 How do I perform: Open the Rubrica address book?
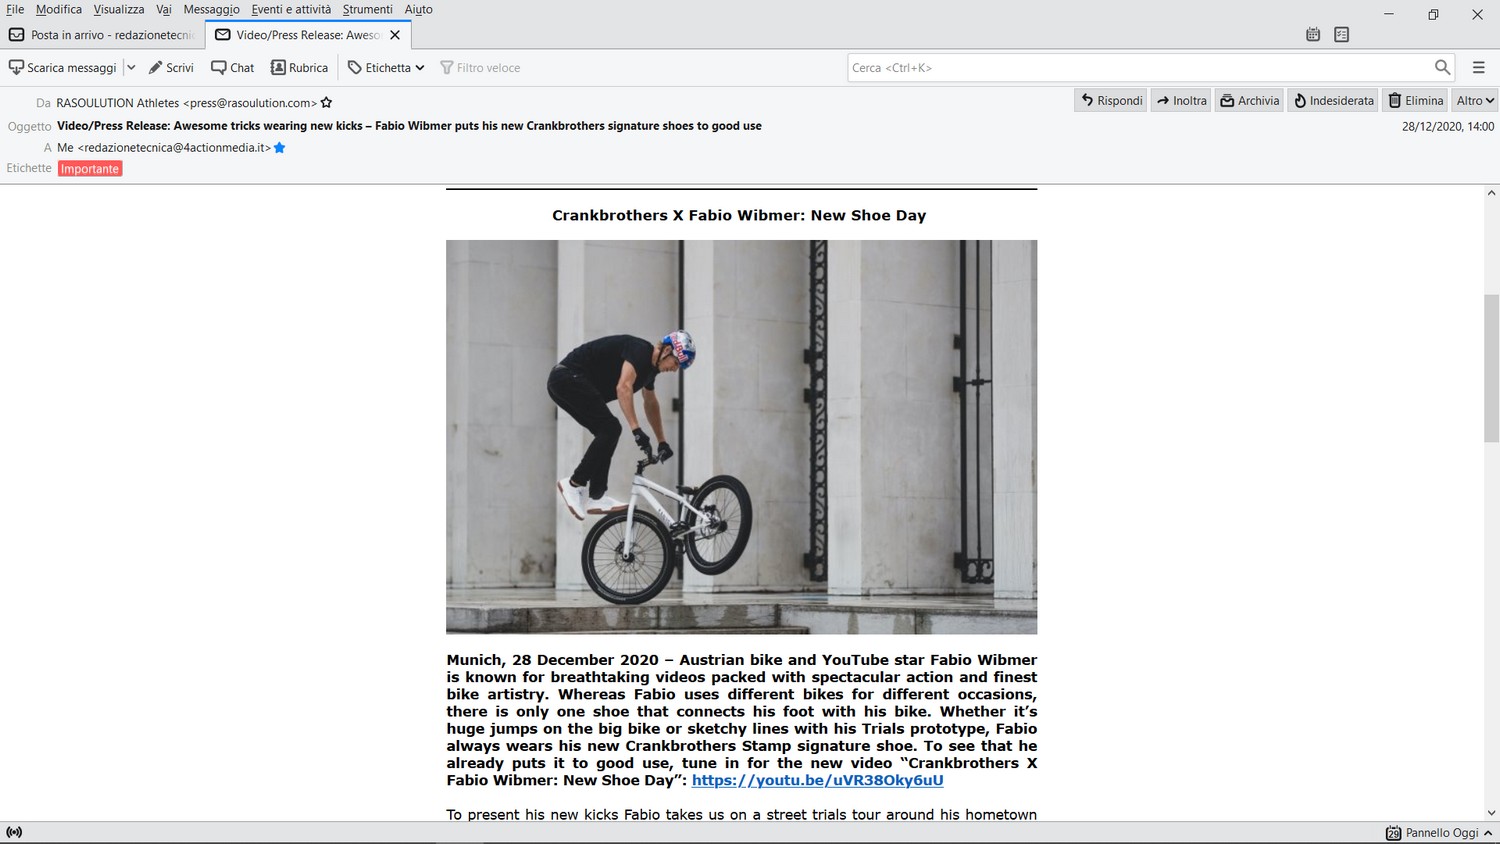coord(299,68)
